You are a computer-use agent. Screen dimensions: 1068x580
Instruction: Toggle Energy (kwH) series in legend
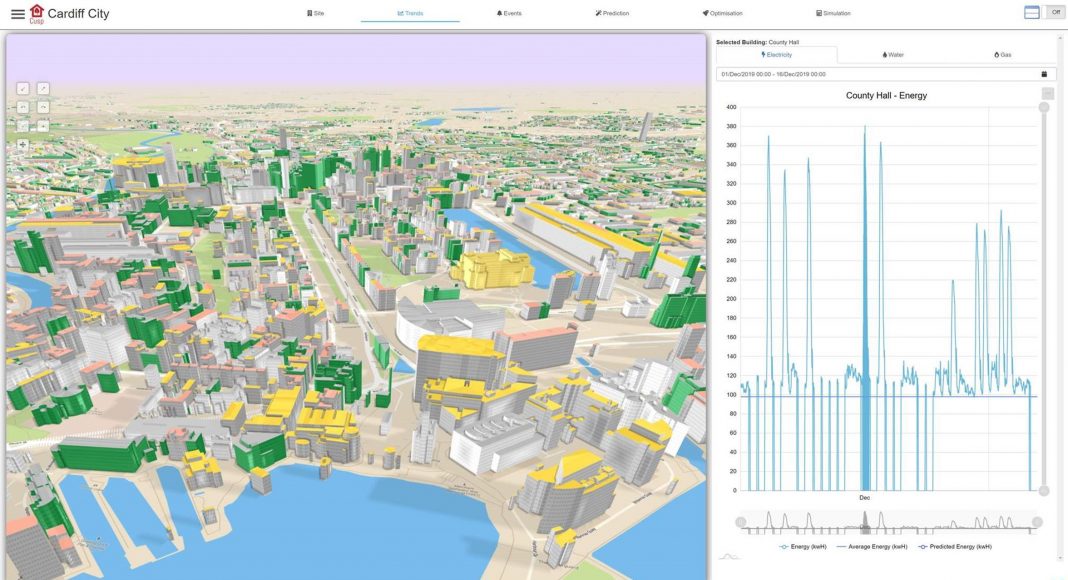point(807,546)
